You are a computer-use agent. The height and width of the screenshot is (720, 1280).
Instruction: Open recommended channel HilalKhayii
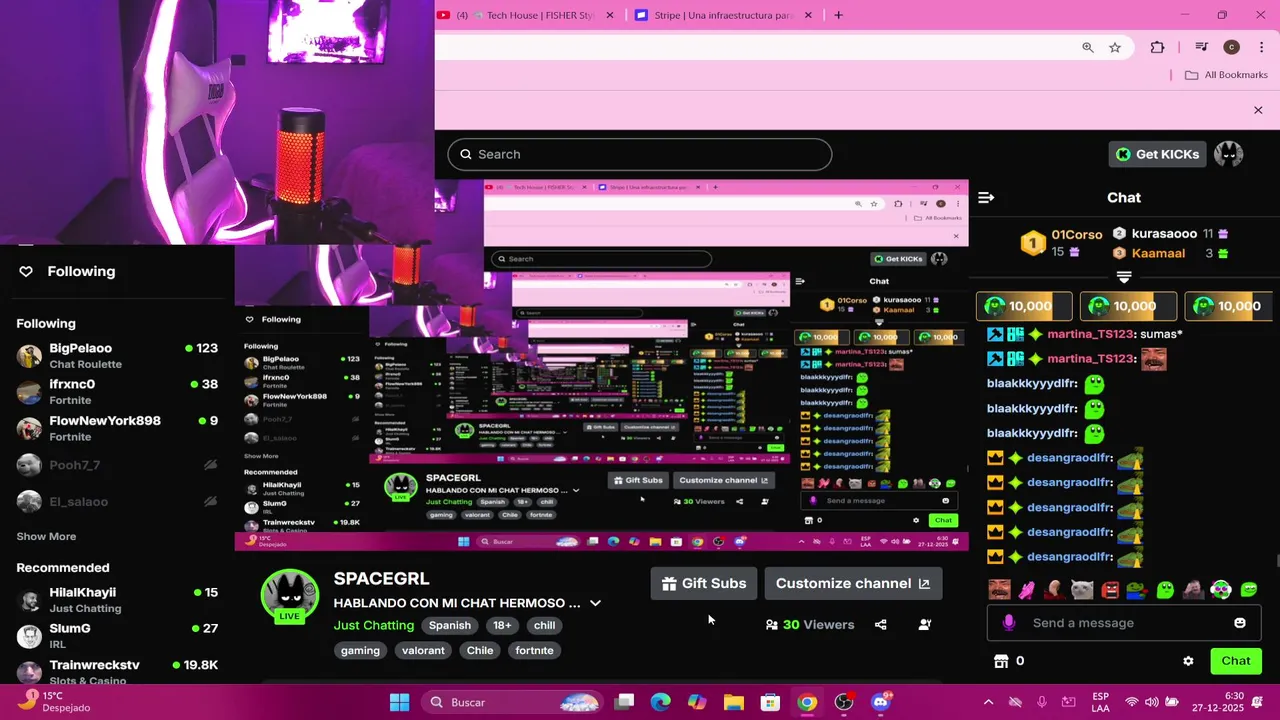[x=117, y=600]
